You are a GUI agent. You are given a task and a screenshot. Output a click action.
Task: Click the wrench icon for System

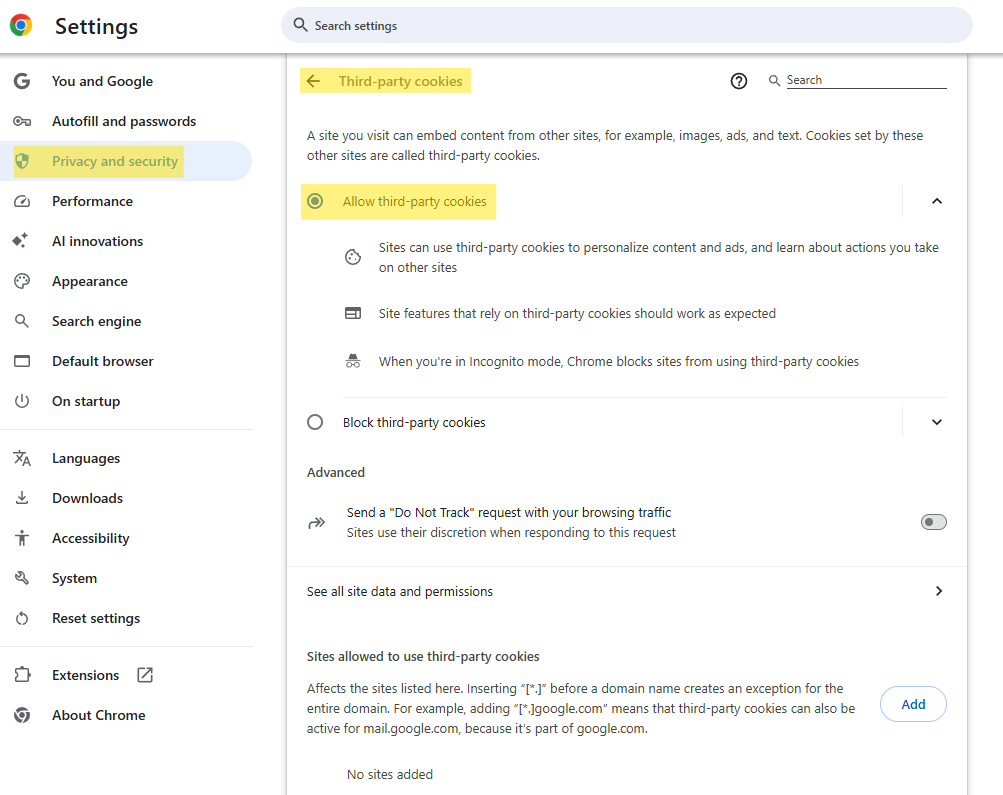(22, 578)
